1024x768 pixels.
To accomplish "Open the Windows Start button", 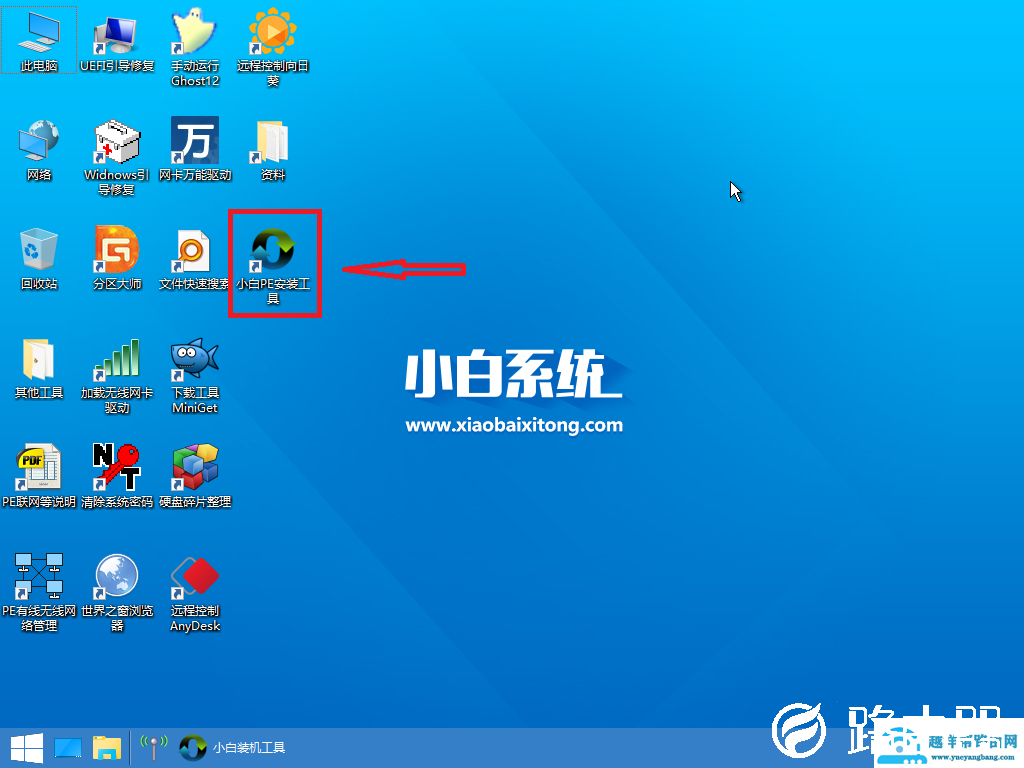I will [x=26, y=748].
